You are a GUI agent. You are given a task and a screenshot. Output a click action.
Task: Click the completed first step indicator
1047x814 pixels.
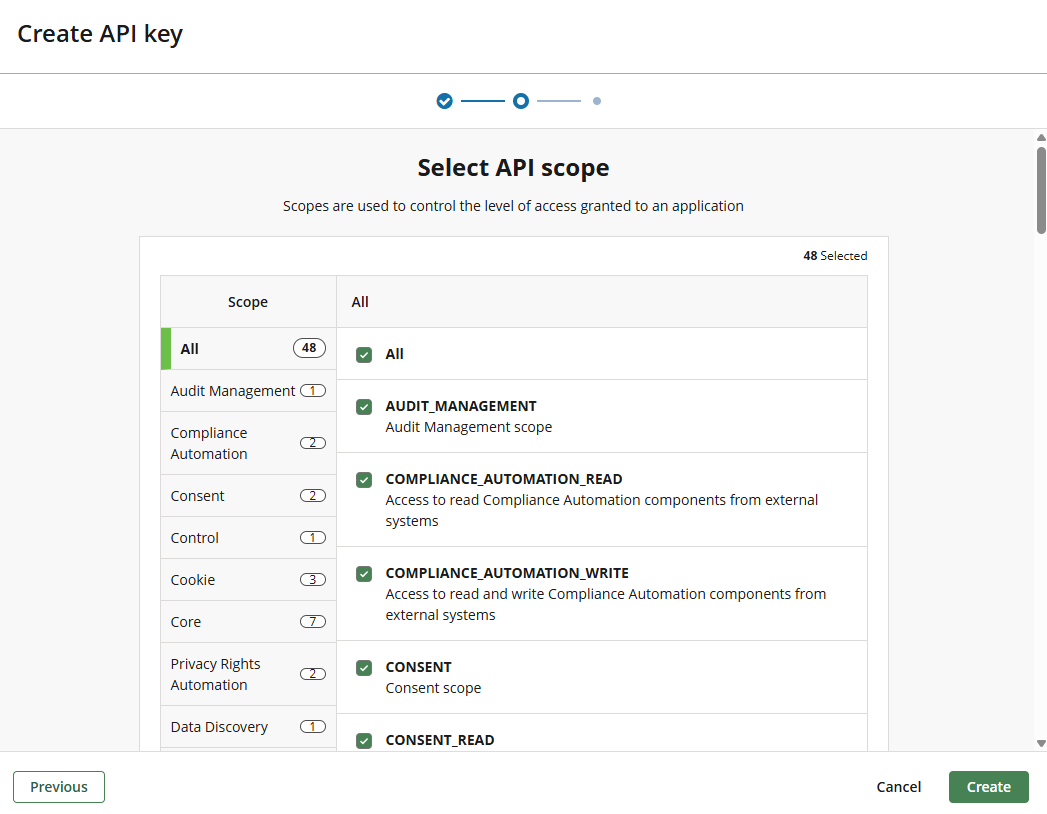444,101
